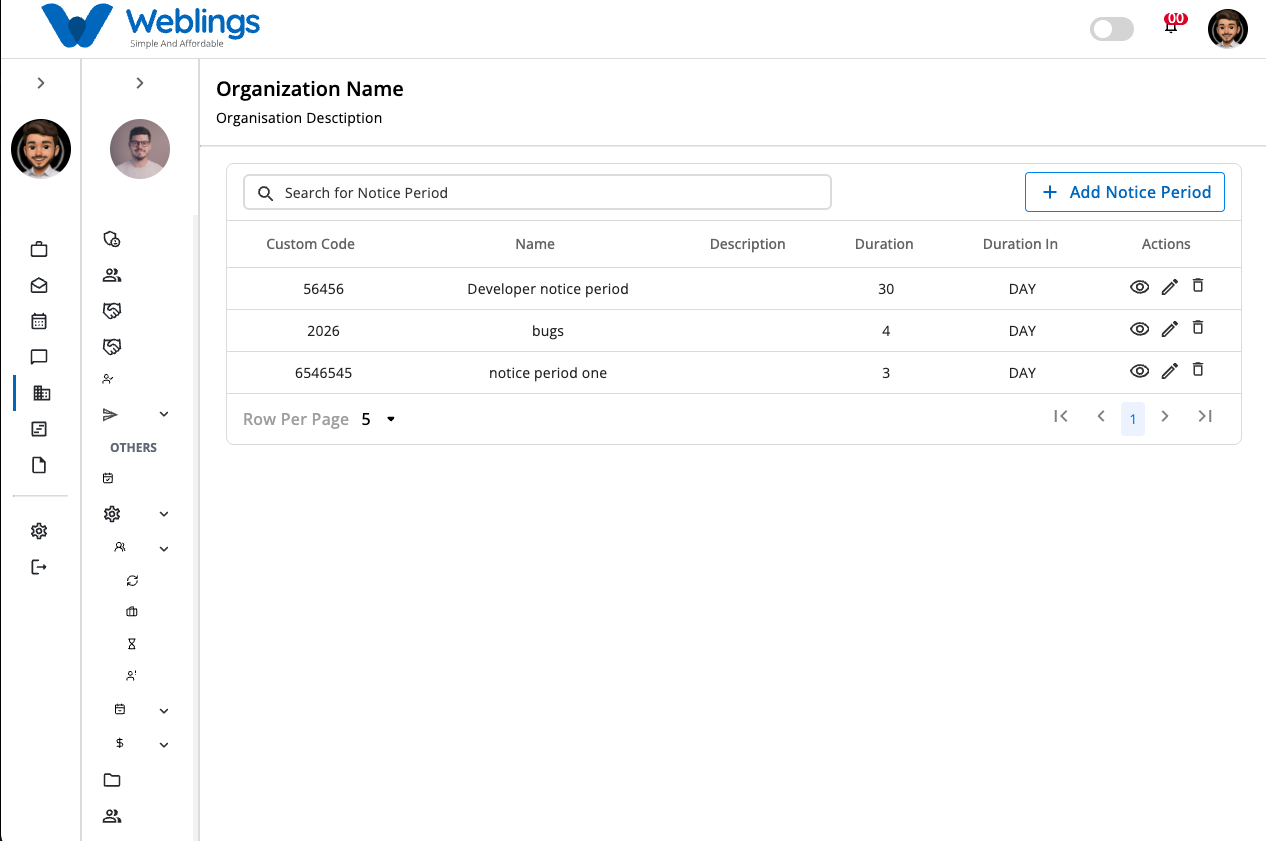1266x841 pixels.
Task: Select the organization building icon
Action: (x=41, y=393)
